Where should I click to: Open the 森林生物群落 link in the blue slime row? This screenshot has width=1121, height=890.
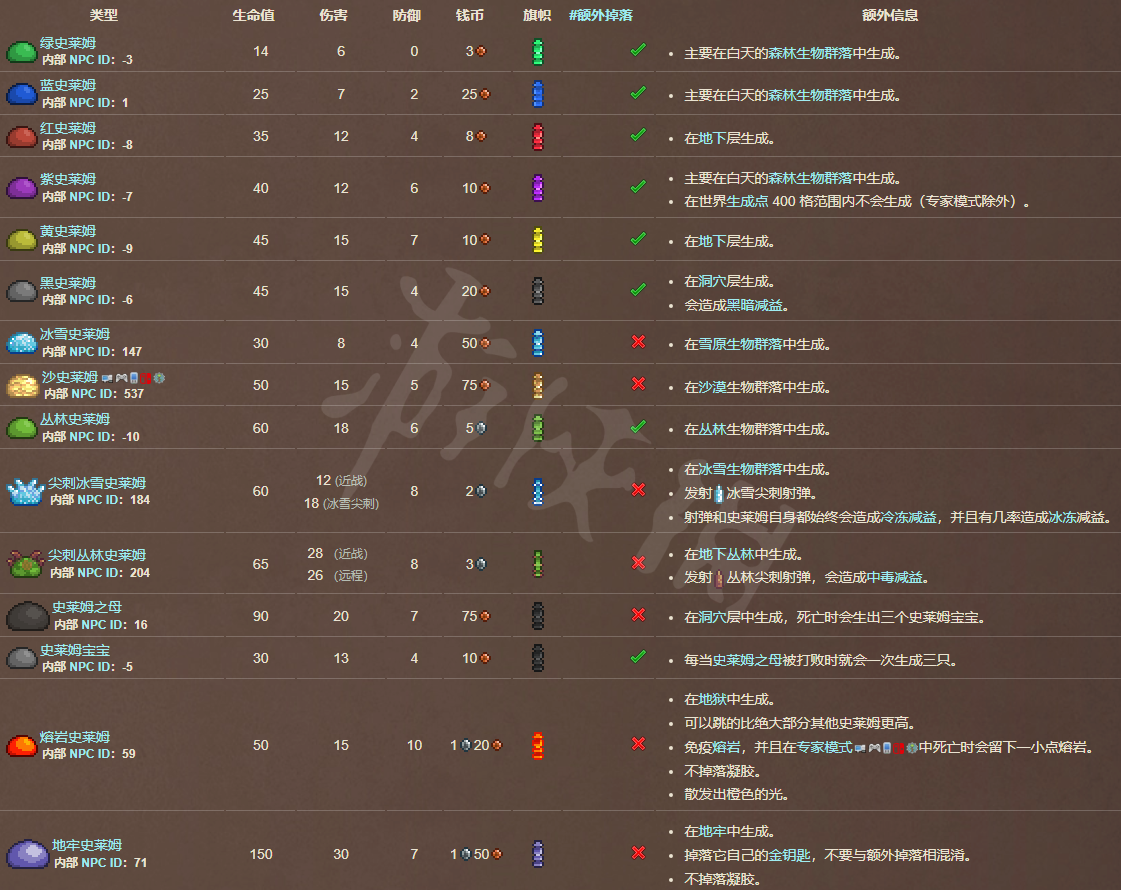click(x=810, y=96)
